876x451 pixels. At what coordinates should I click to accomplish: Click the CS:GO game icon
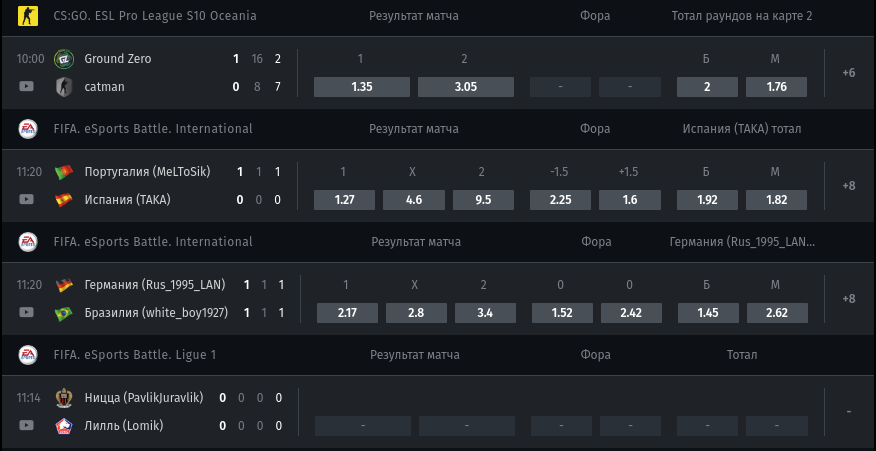pyautogui.click(x=27, y=16)
